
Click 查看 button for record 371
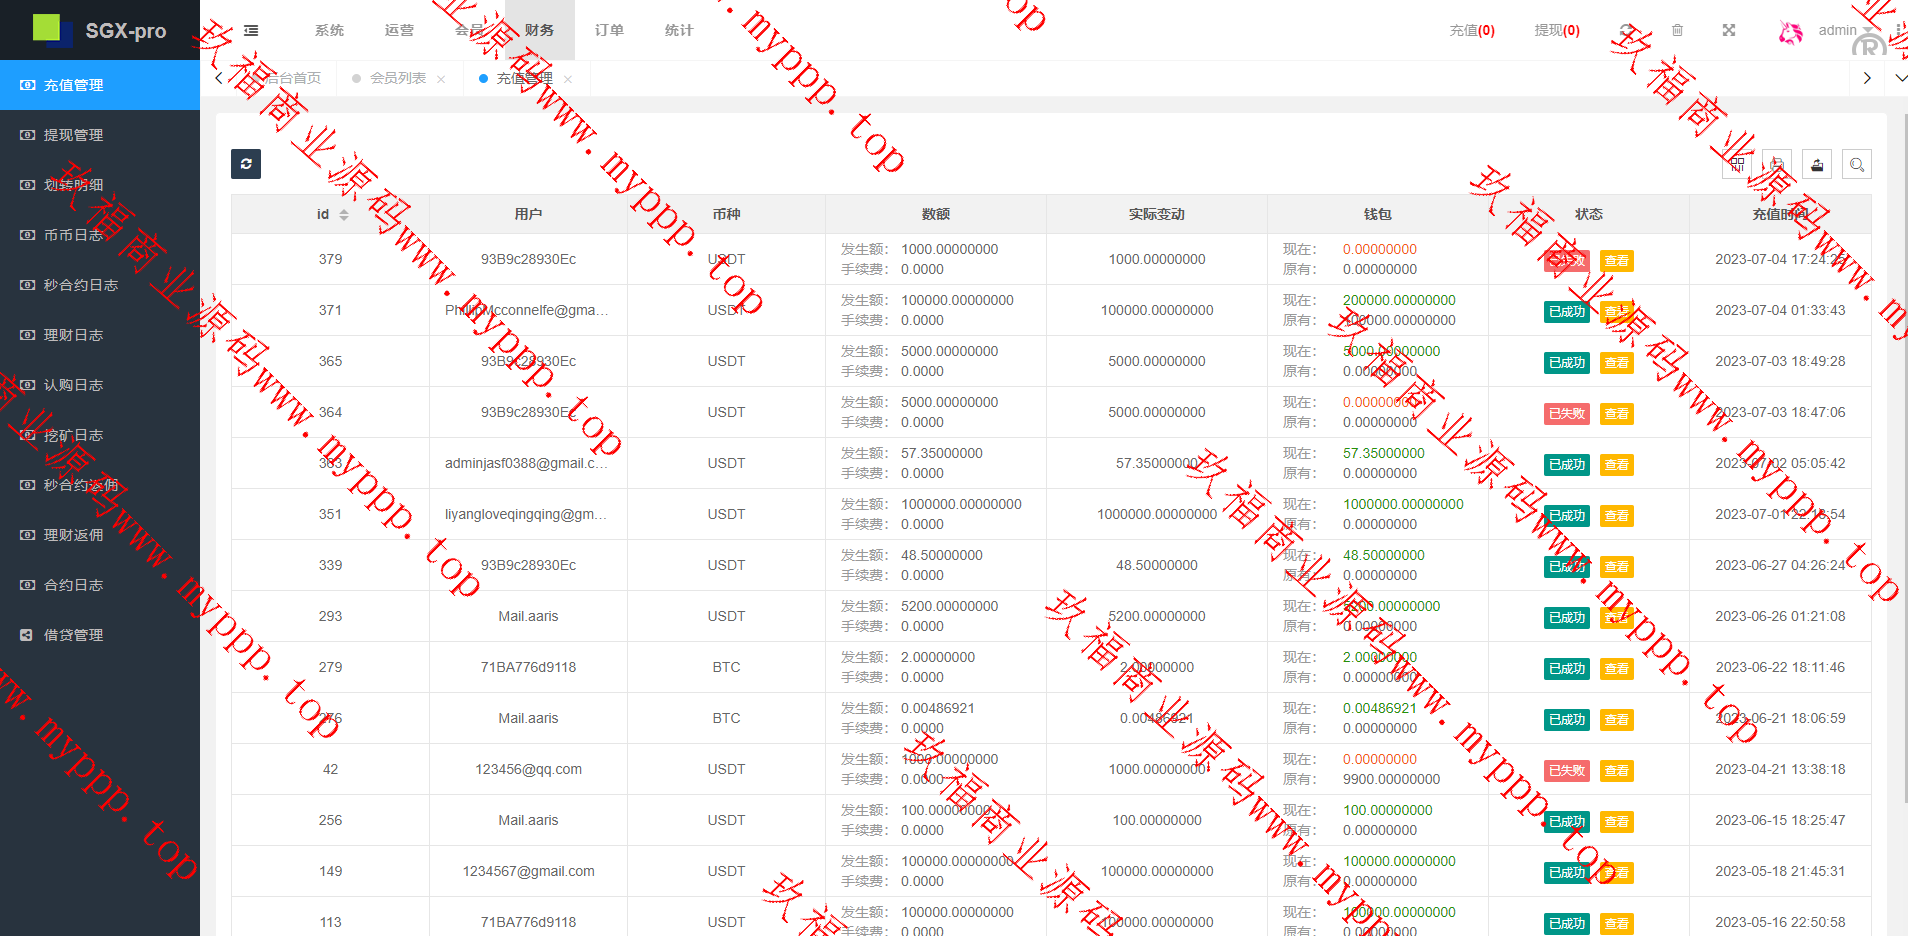1616,312
